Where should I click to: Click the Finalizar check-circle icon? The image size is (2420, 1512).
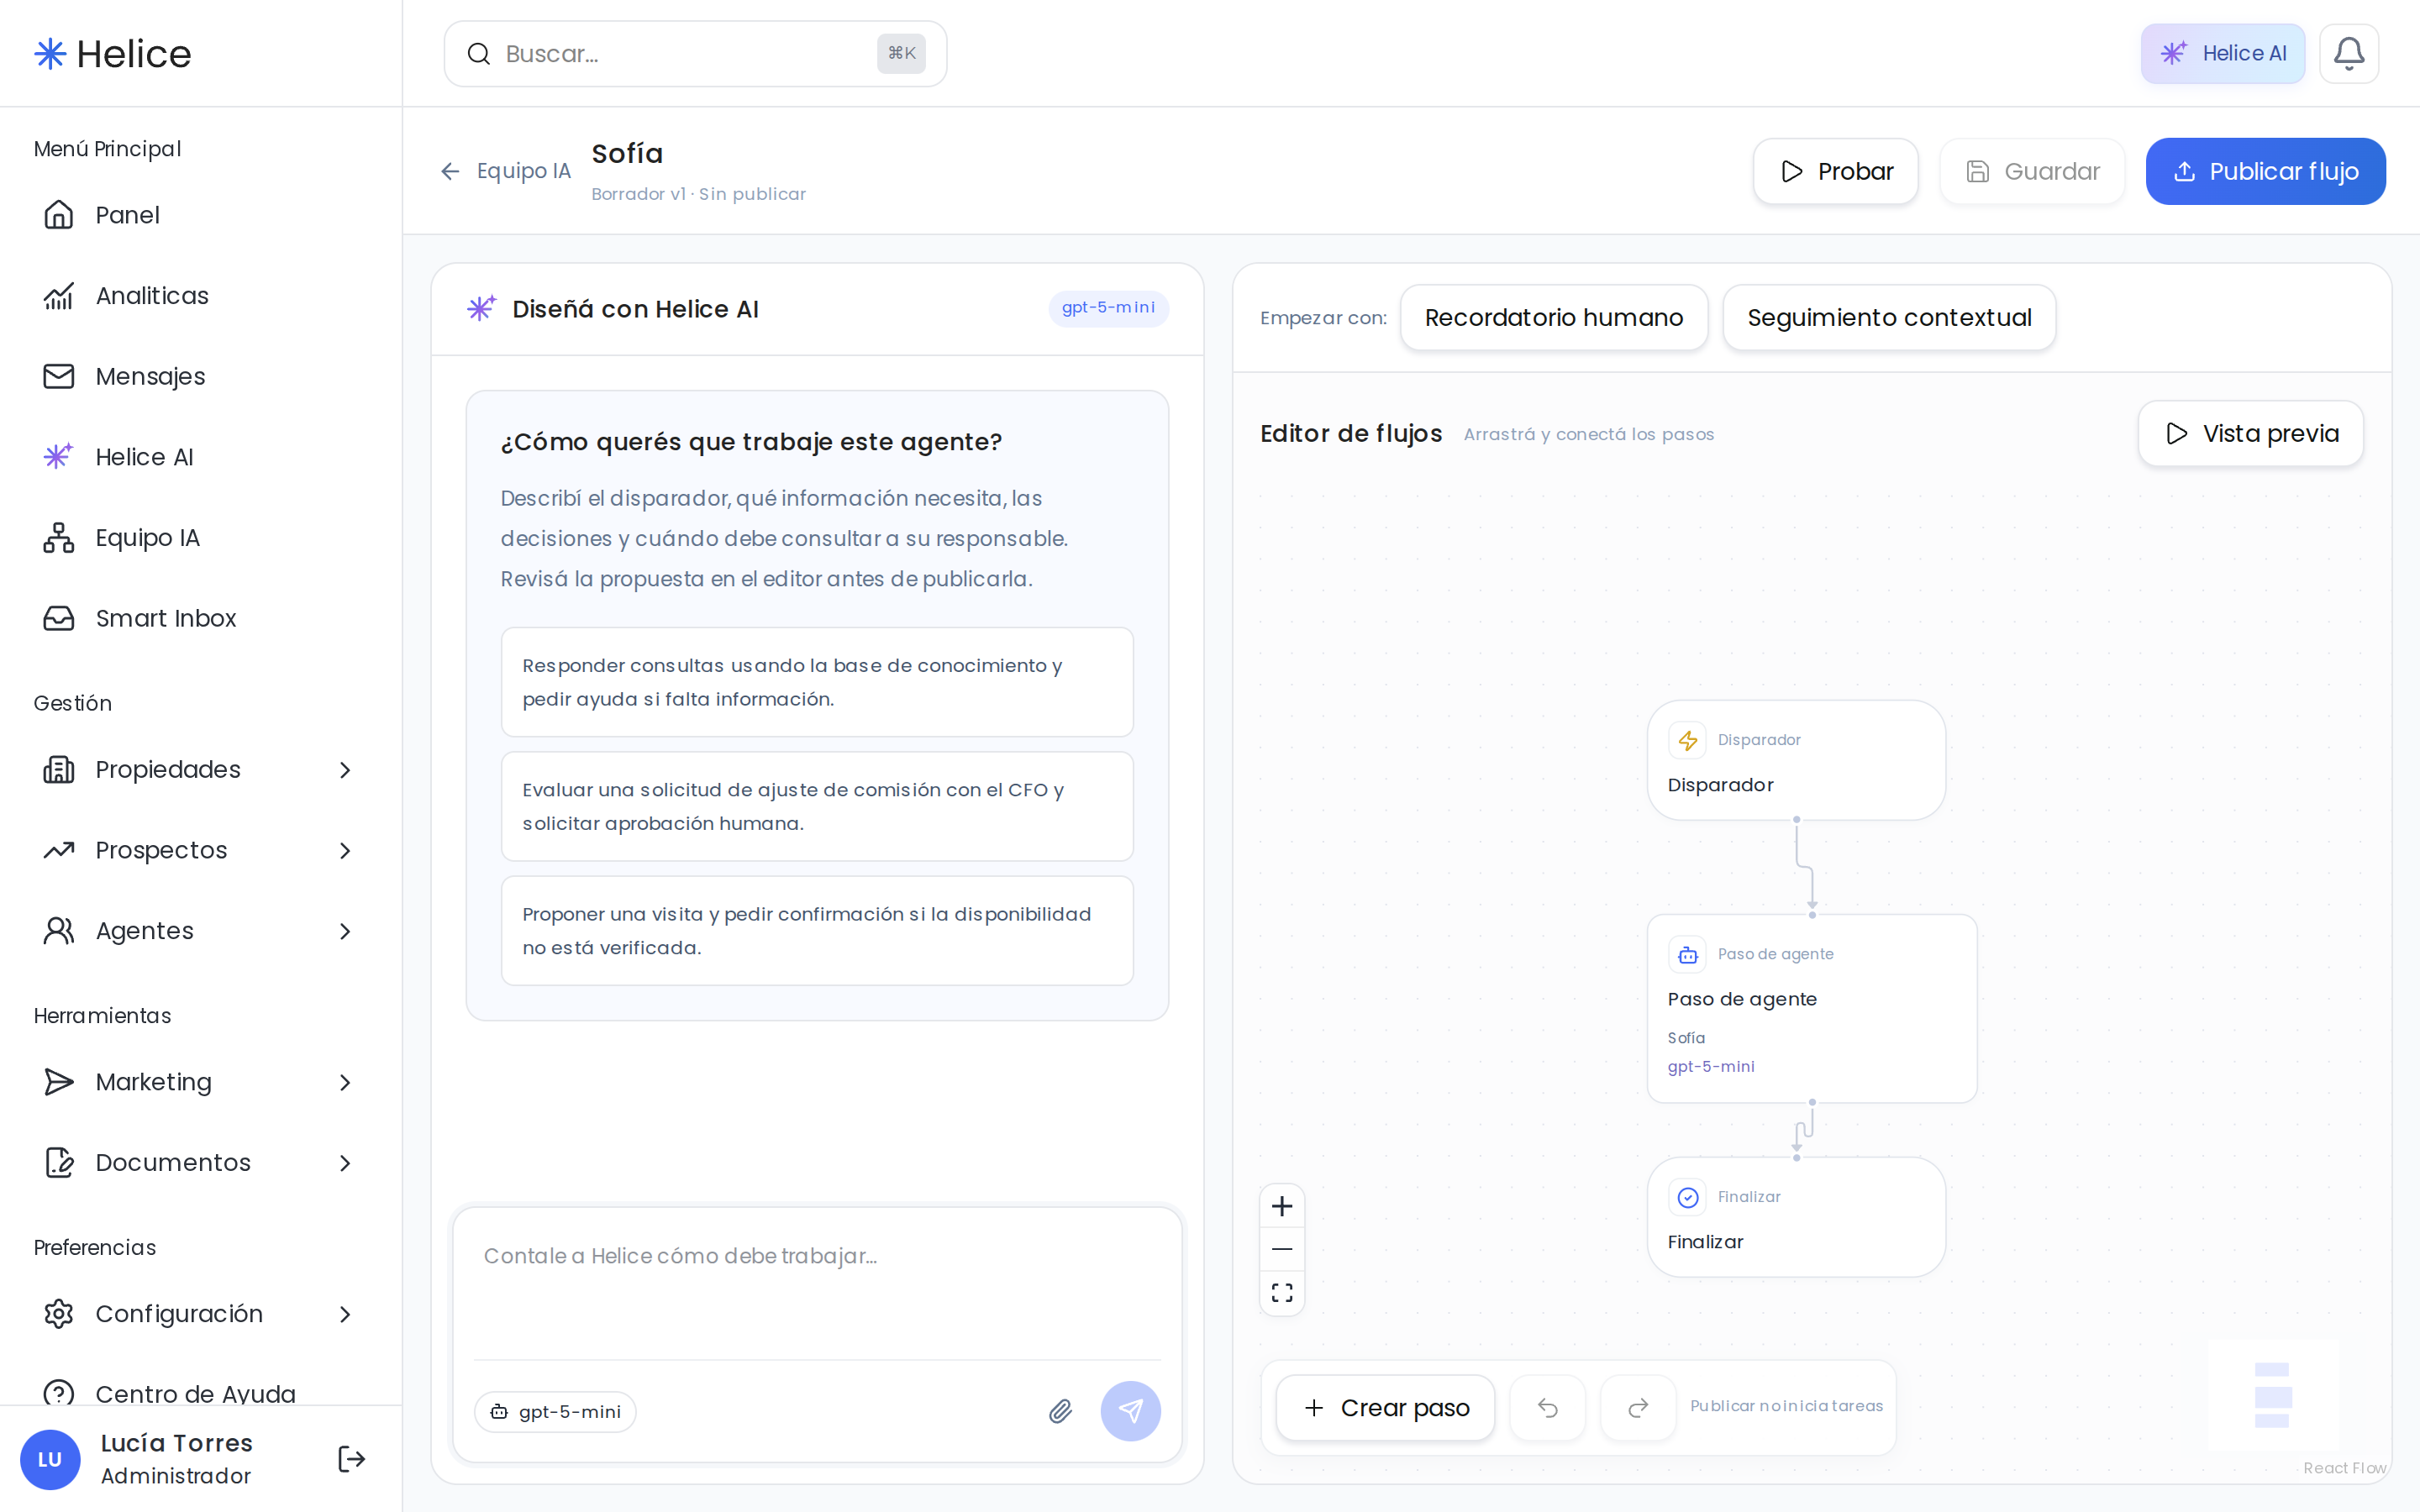point(1687,1197)
